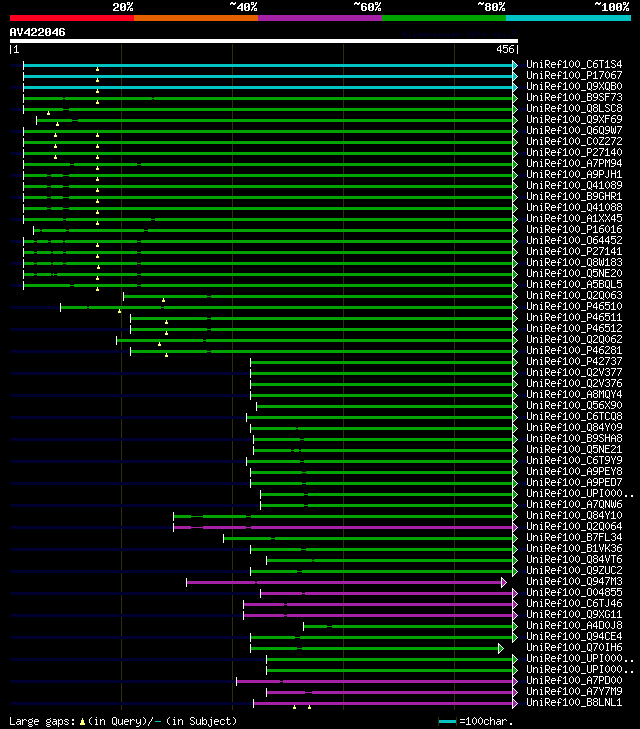
Task: Select UniRef100_A5BQL5 label
Action: (x=574, y=285)
